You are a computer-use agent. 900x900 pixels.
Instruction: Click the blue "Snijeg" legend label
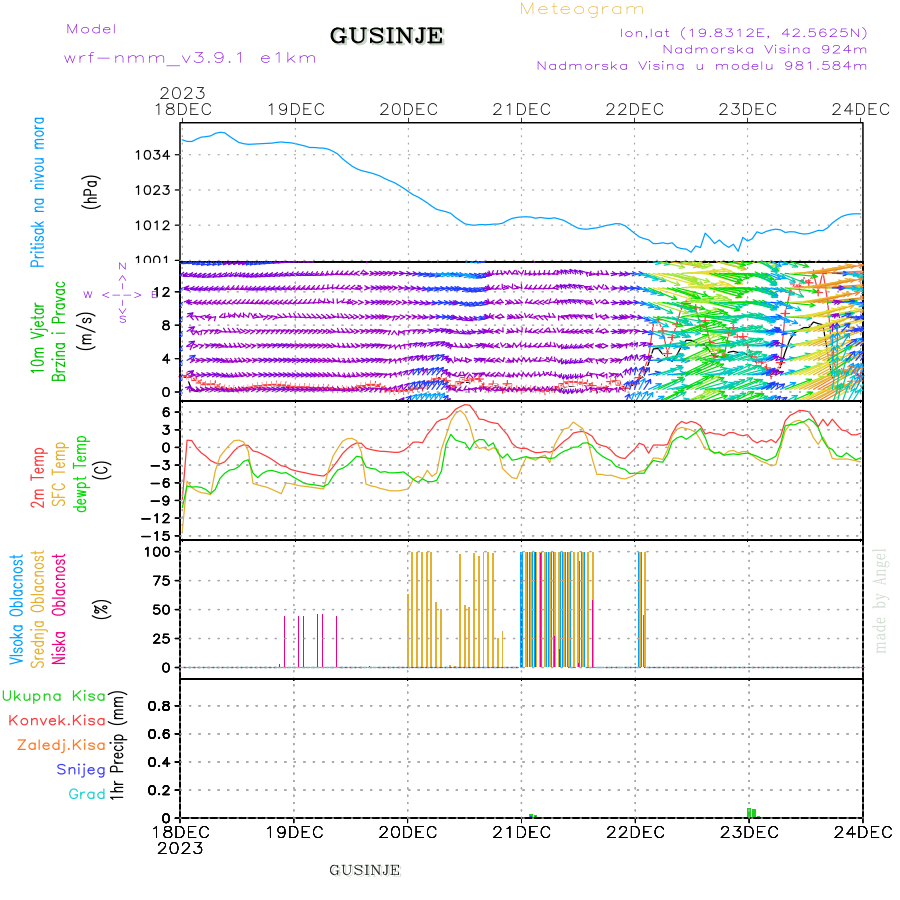tap(81, 770)
